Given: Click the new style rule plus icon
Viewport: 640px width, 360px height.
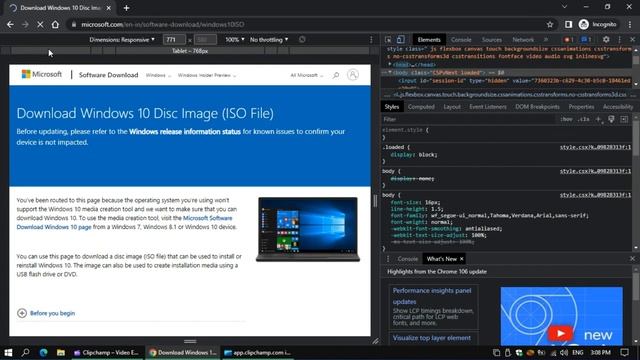Looking at the screenshot, I should pyautogui.click(x=598, y=119).
